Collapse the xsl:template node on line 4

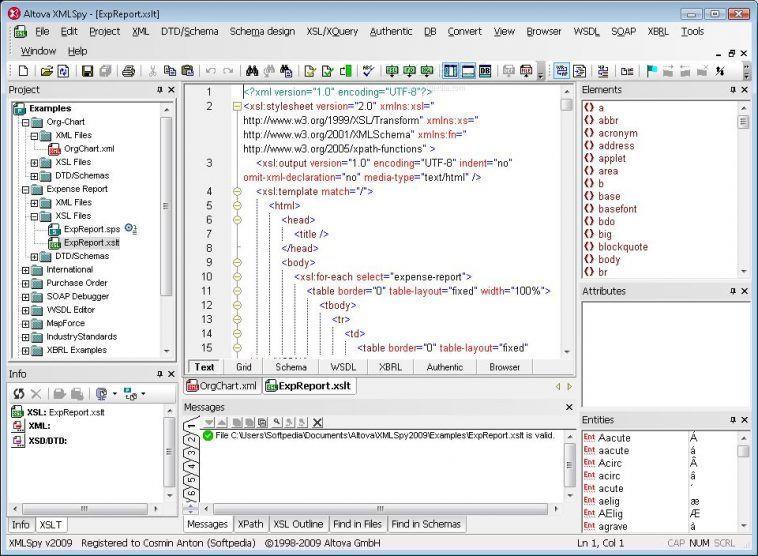pos(237,192)
